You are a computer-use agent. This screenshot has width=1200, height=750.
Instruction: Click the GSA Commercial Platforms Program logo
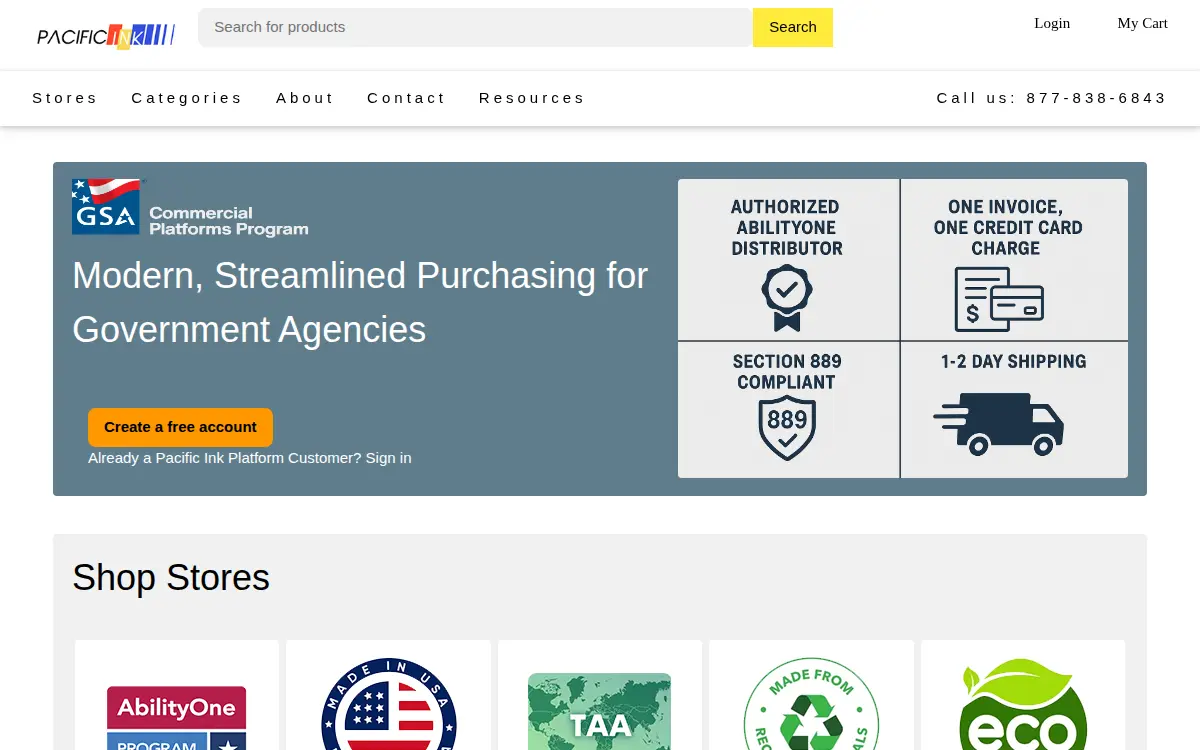tap(190, 207)
